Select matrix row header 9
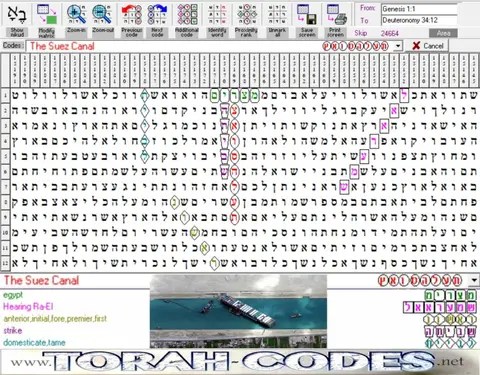This screenshot has width=480, height=375. pyautogui.click(x=5, y=218)
